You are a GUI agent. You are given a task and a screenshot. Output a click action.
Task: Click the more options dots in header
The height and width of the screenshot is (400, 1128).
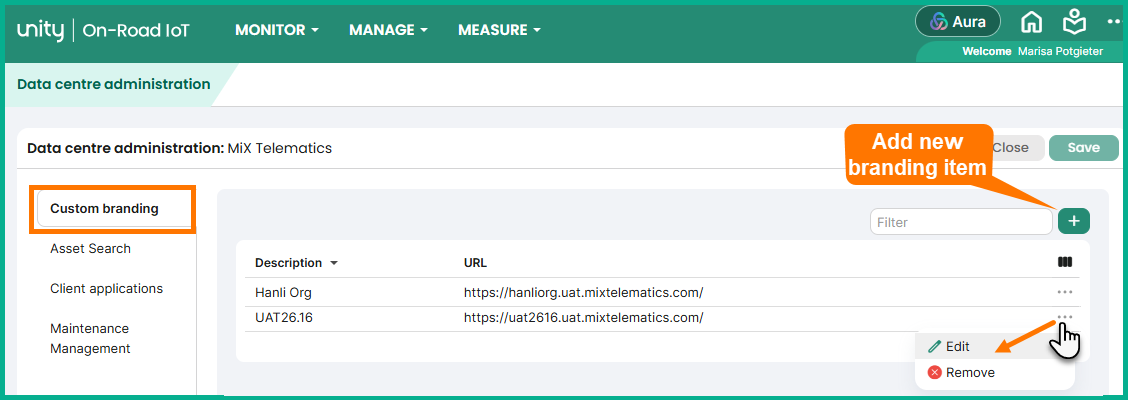[x=1115, y=22]
